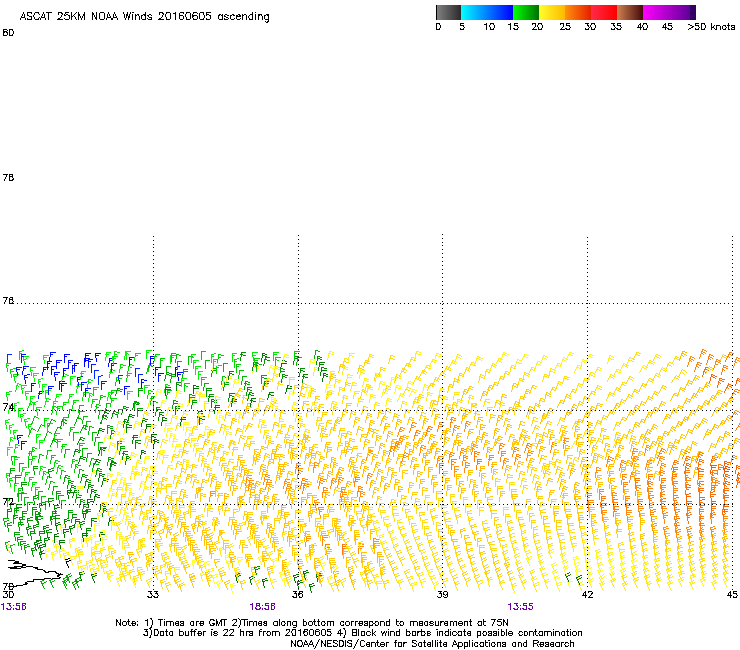Click the legend scale label '20'
The height and width of the screenshot is (650, 740).
[x=537, y=27]
